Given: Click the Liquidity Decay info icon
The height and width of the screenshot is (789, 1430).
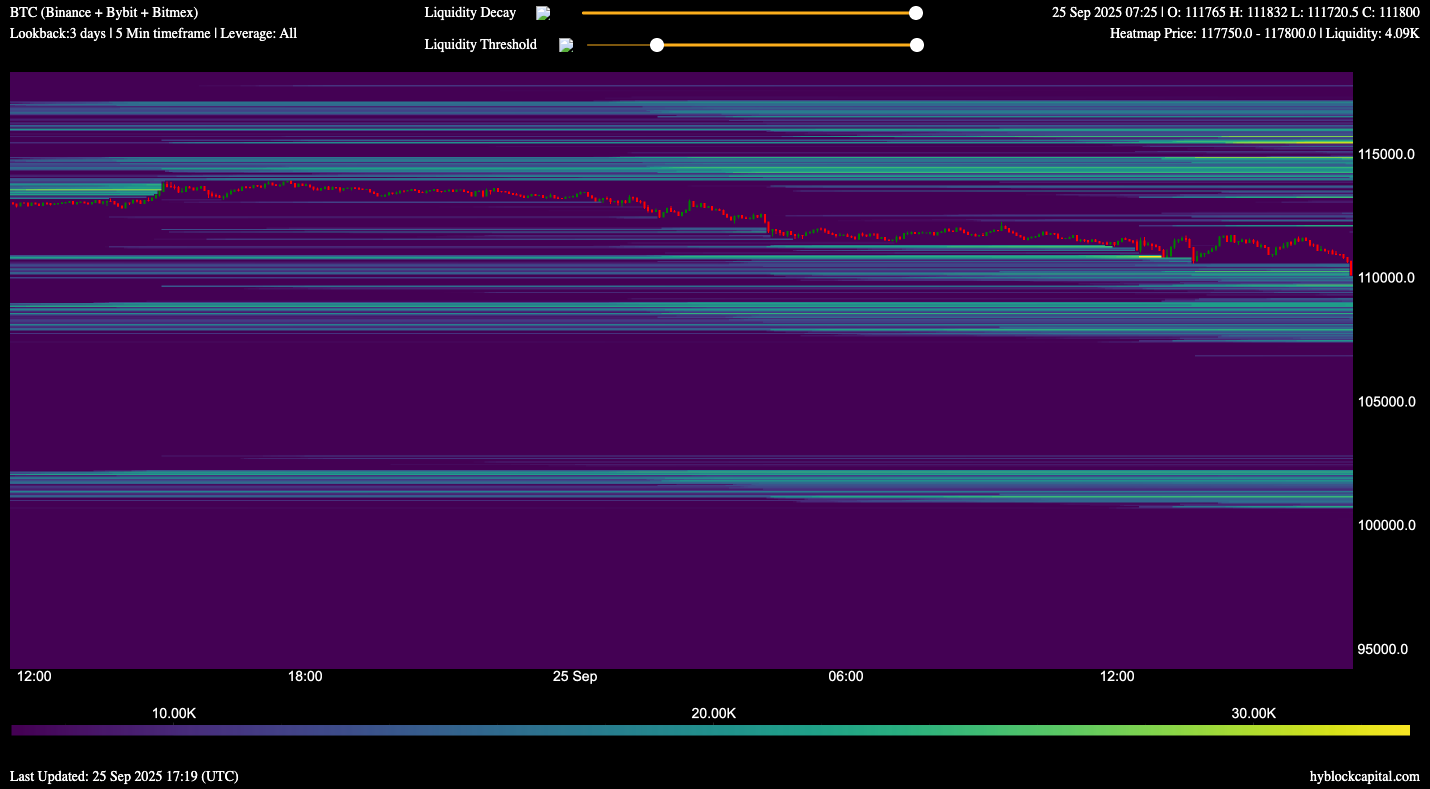Looking at the screenshot, I should tap(542, 13).
